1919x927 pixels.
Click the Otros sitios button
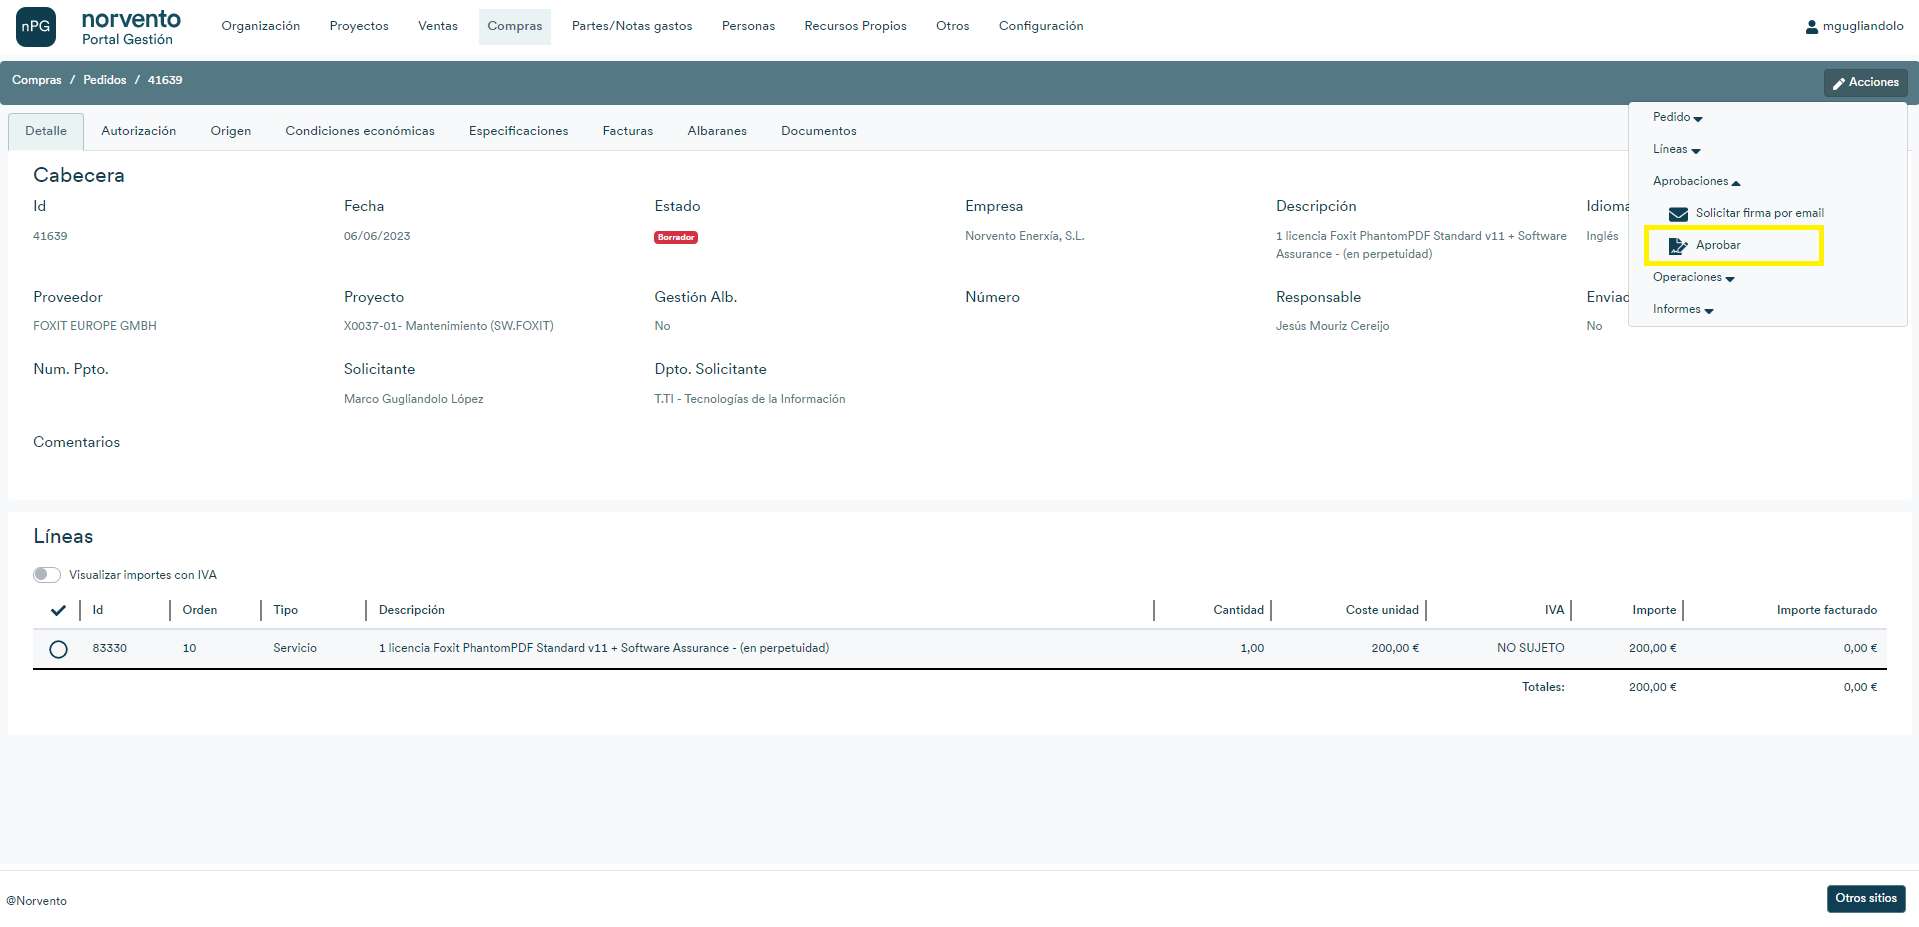pyautogui.click(x=1866, y=898)
